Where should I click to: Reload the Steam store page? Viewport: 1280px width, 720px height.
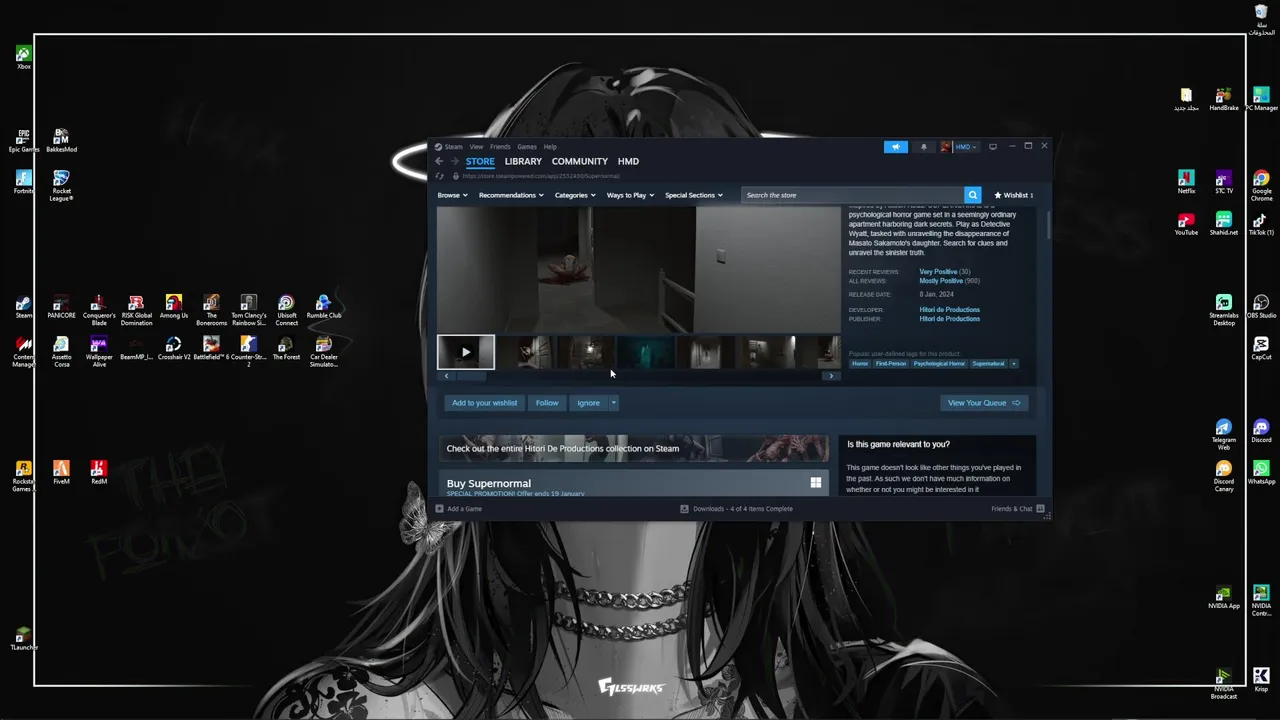[x=439, y=176]
